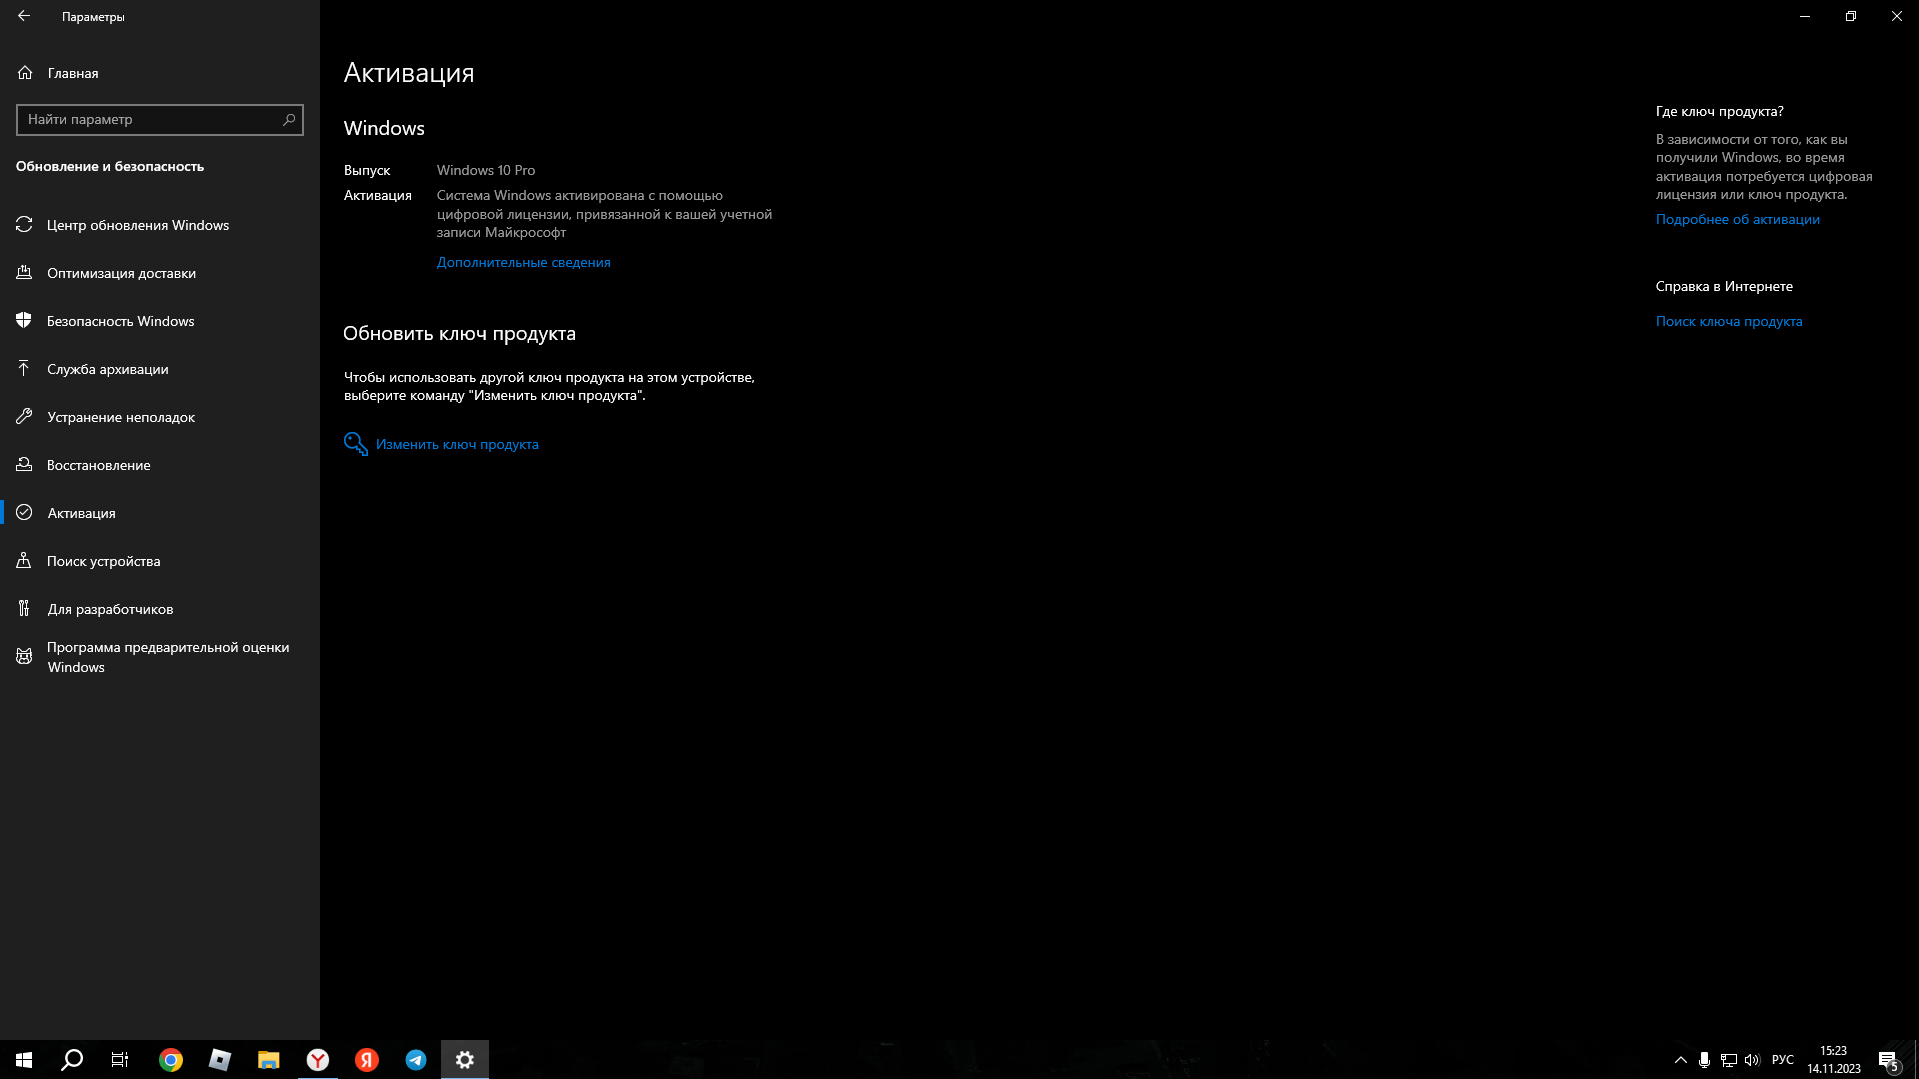
Task: Open Task View on taskbar
Action: point(120,1060)
